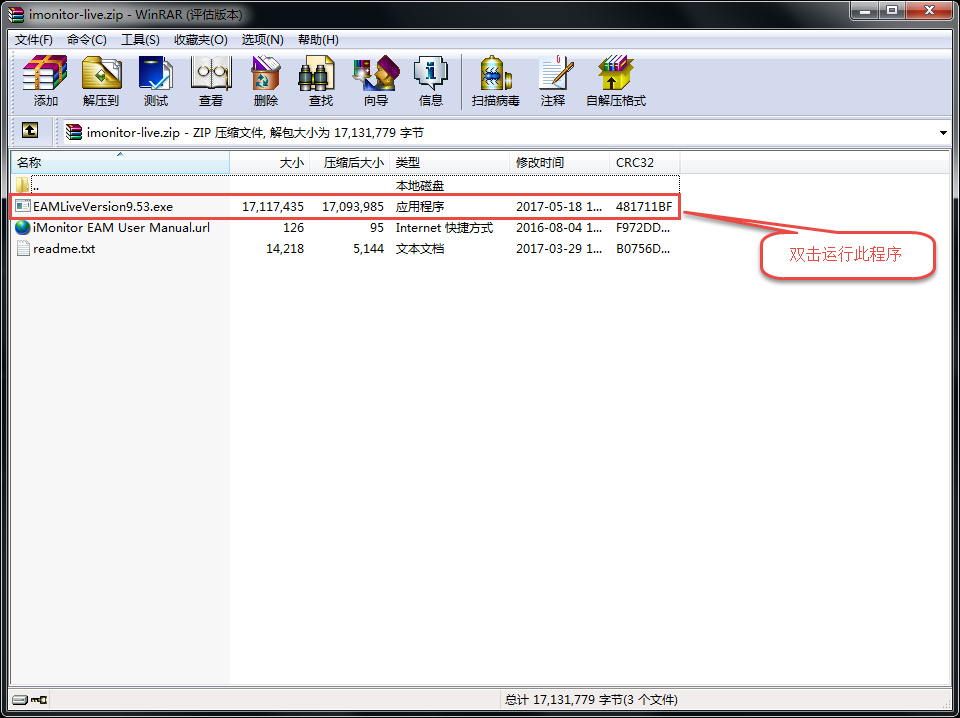Image resolution: width=960 pixels, height=718 pixels.
Task: Click the Internet 快捷方式 type cell
Action: (444, 228)
